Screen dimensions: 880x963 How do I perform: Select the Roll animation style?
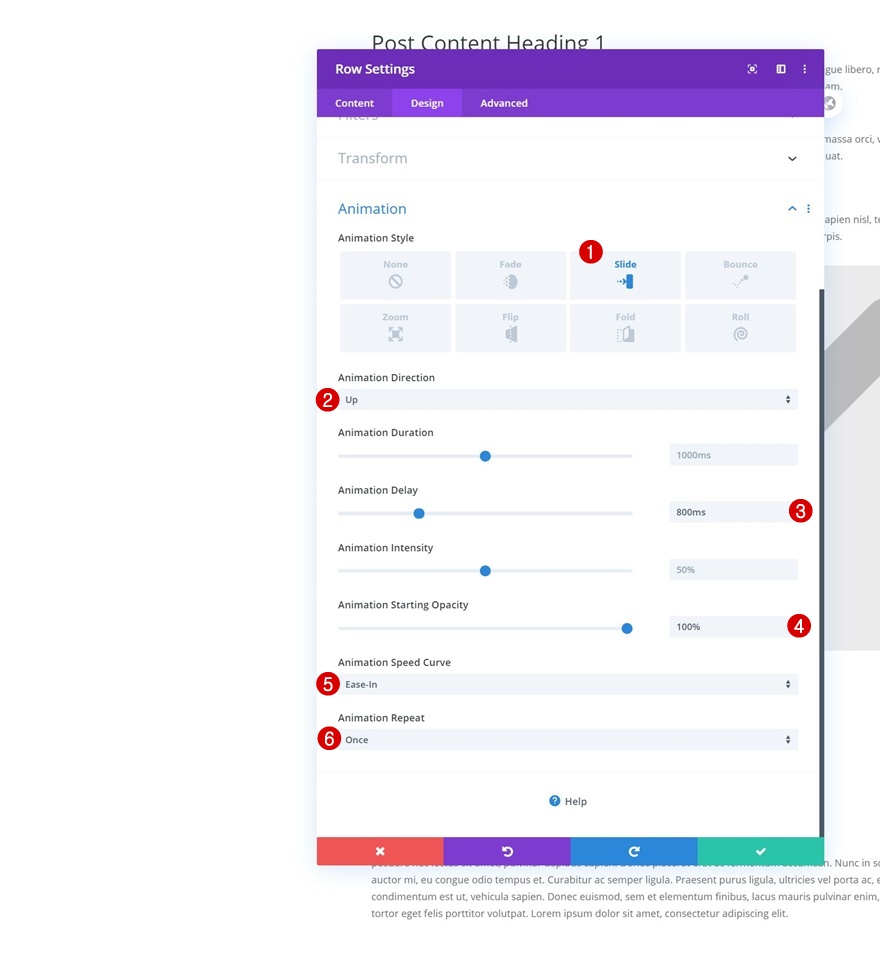tap(740, 328)
